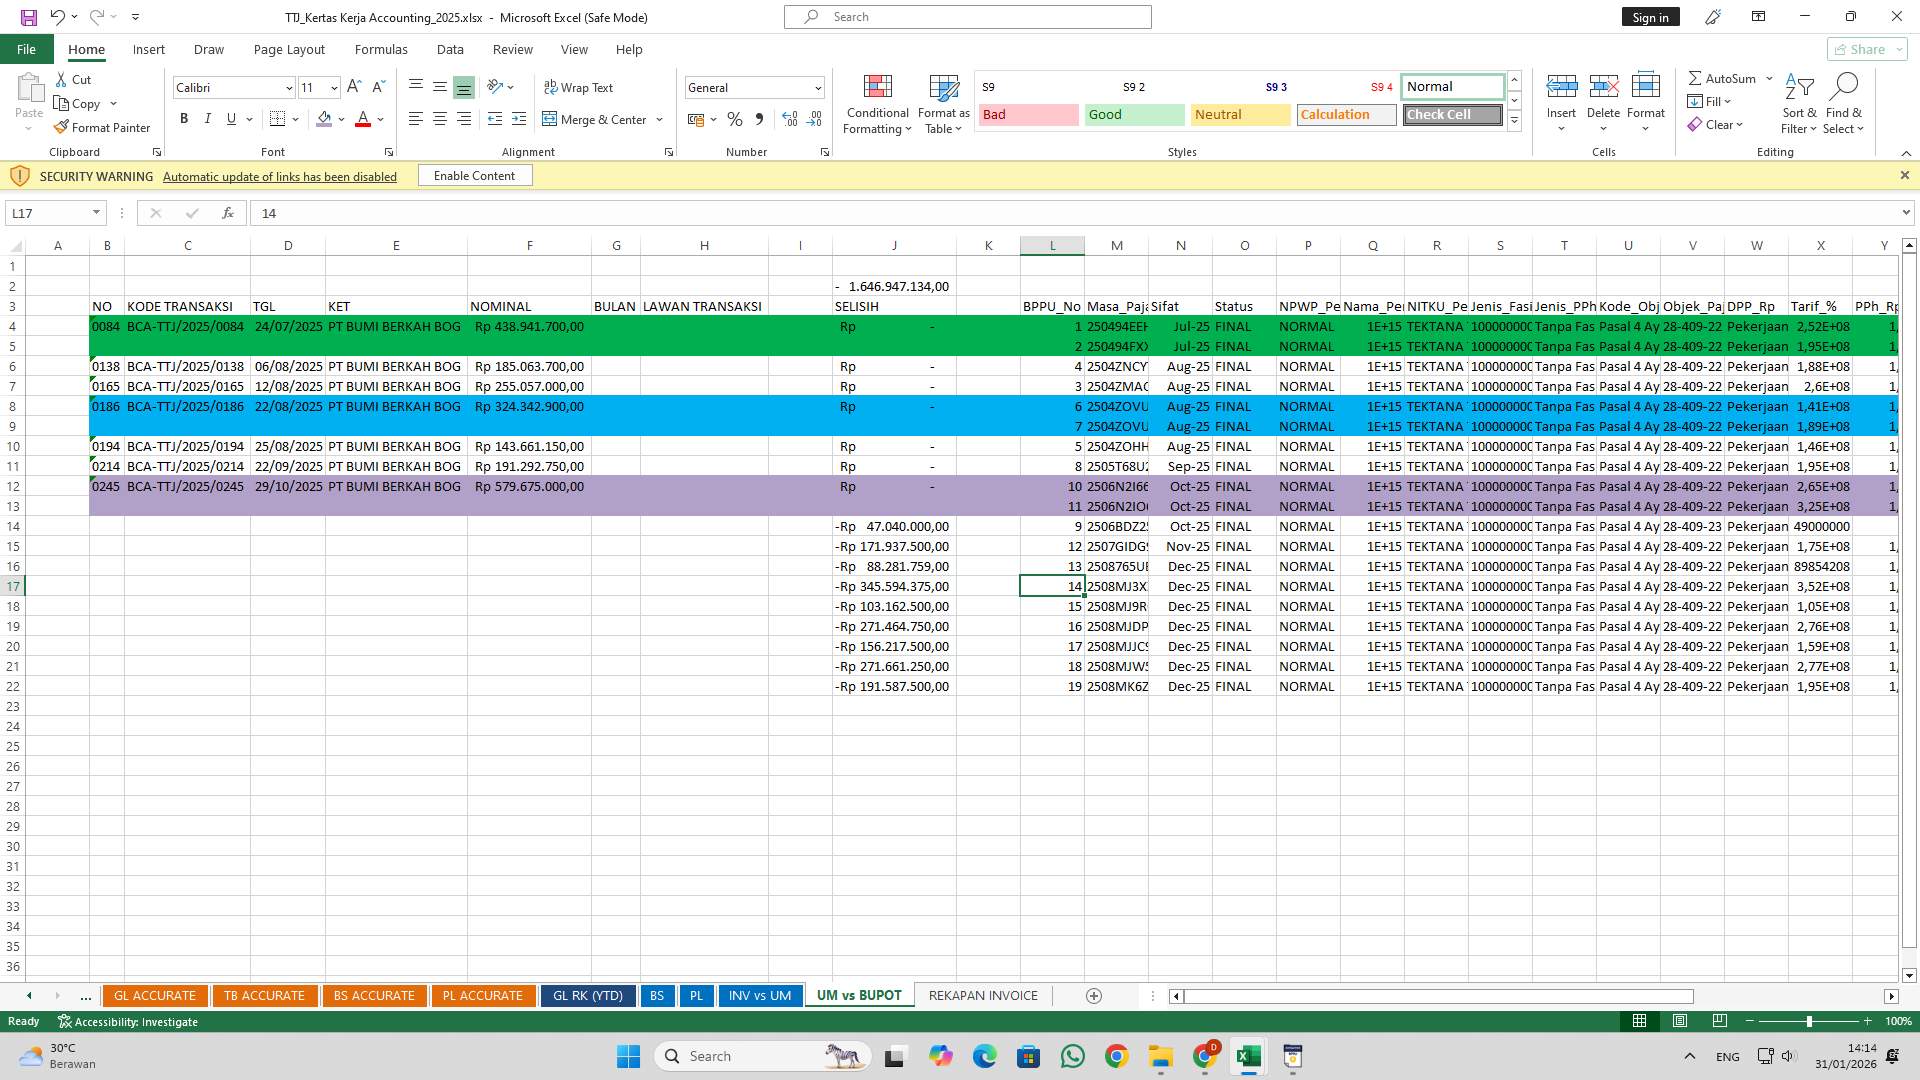The width and height of the screenshot is (1920, 1080).
Task: Open Conditional Formatting options
Action: click(x=877, y=104)
